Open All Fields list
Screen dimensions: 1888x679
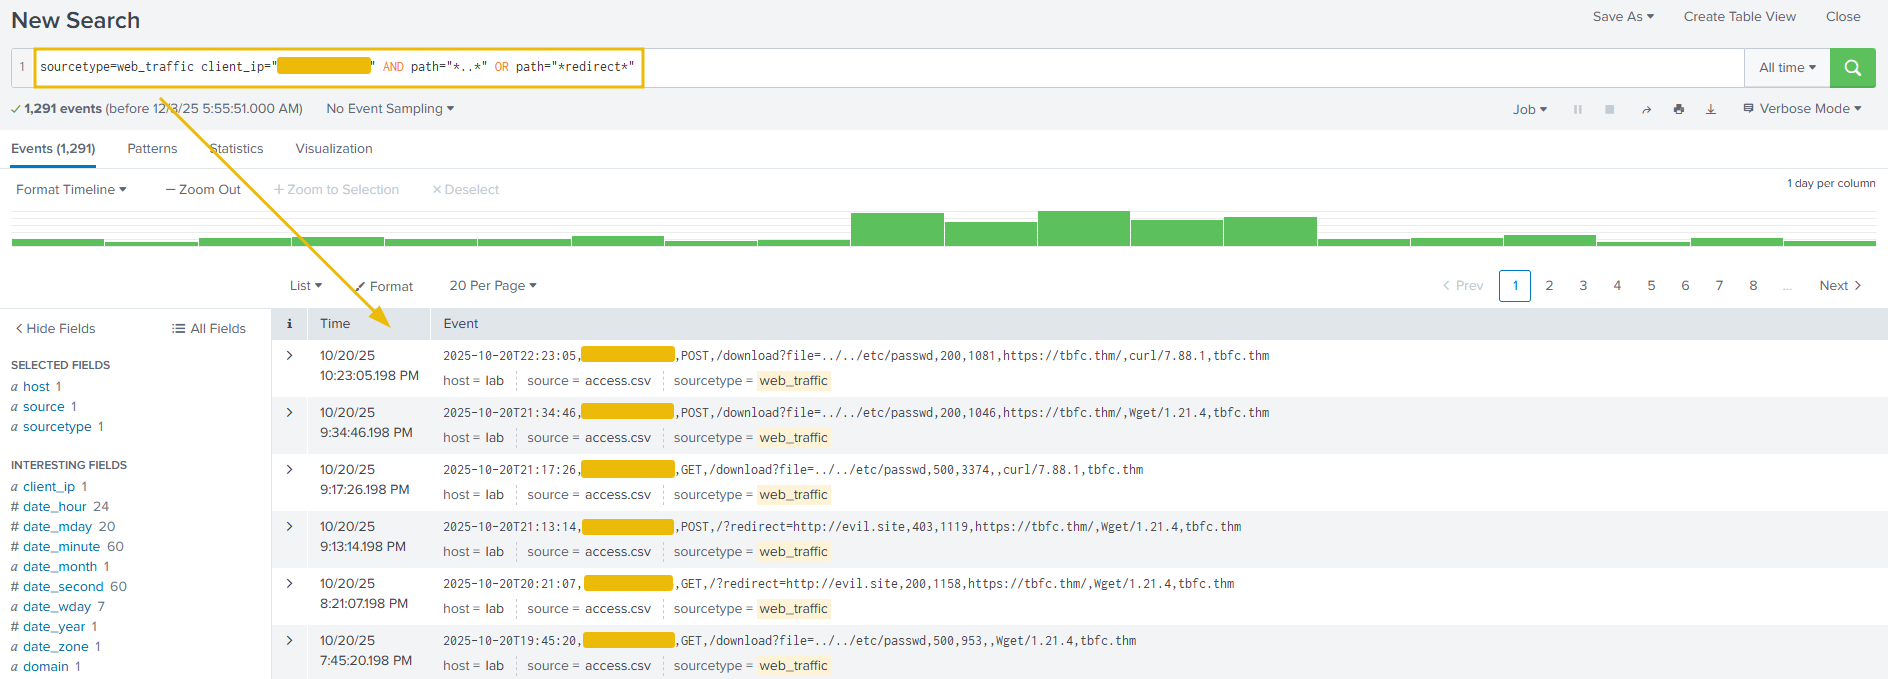[x=209, y=328]
